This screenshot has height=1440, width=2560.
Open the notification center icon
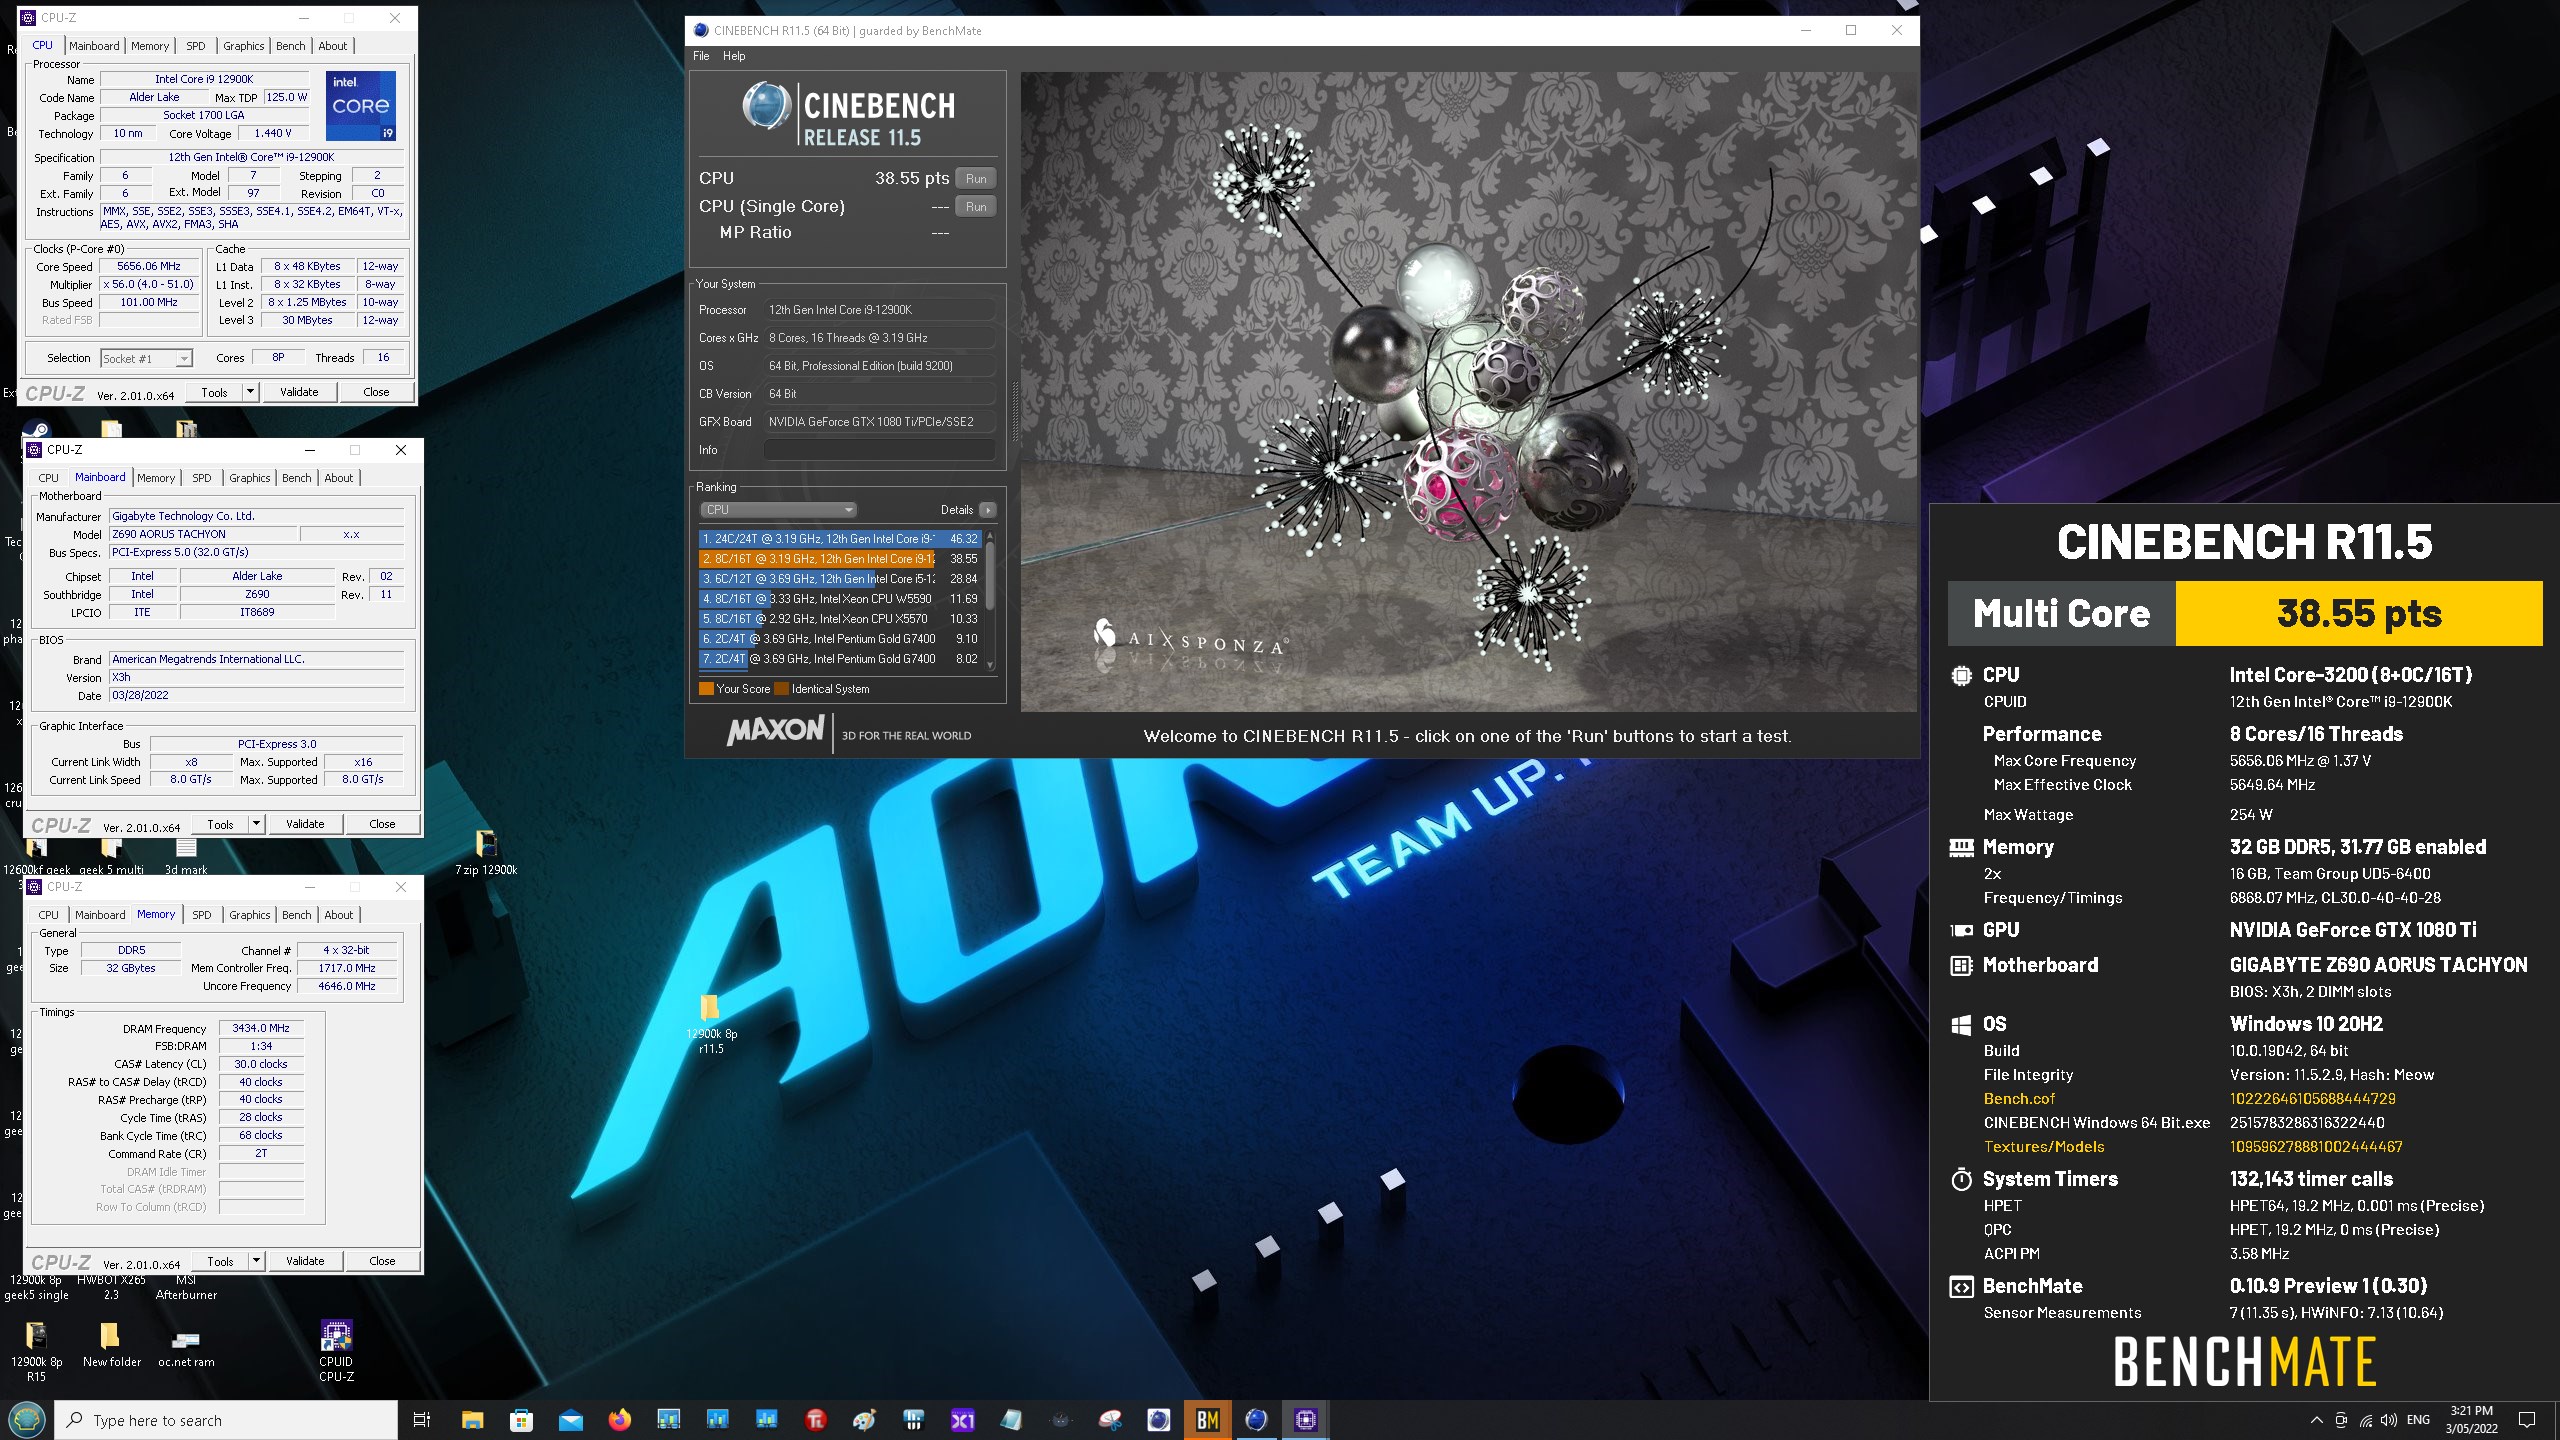click(x=2527, y=1420)
